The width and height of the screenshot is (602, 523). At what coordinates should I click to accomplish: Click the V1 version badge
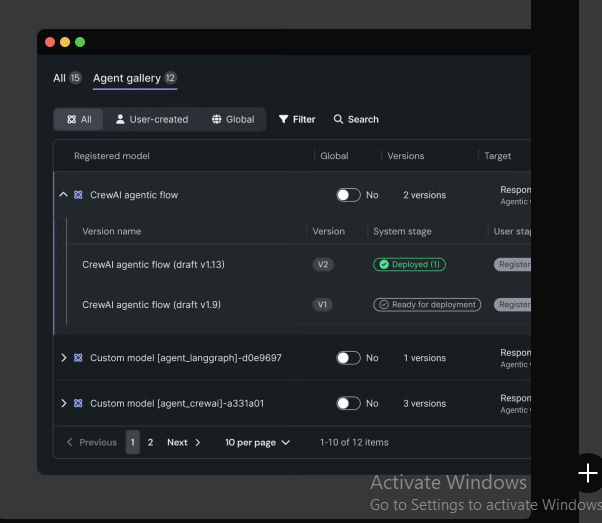322,305
